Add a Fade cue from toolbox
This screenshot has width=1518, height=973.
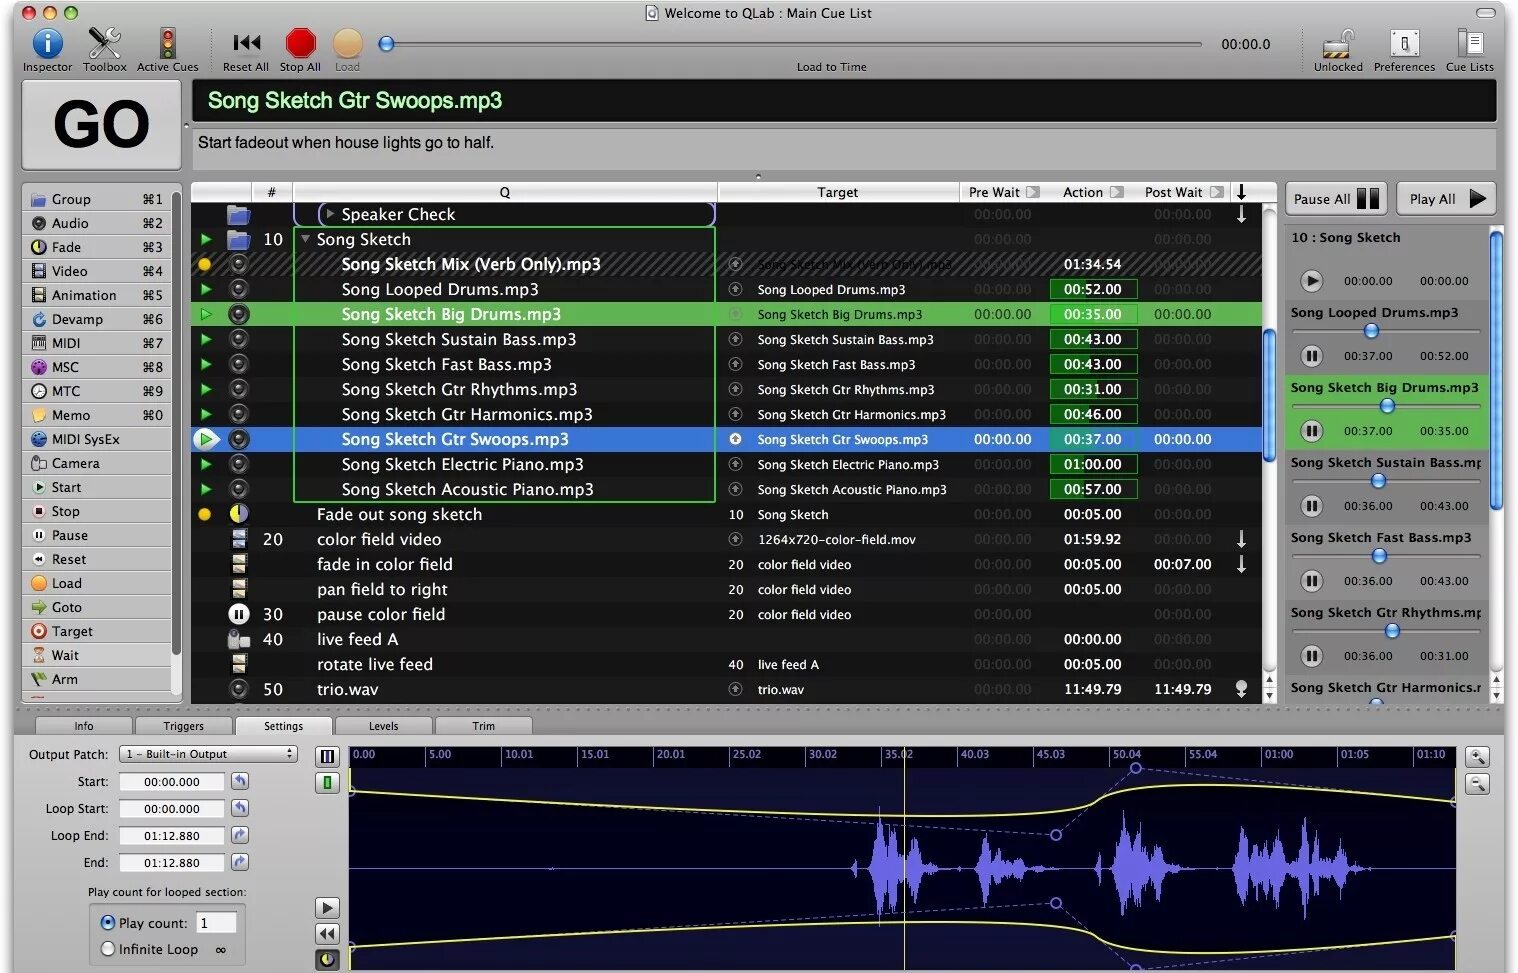click(x=97, y=247)
